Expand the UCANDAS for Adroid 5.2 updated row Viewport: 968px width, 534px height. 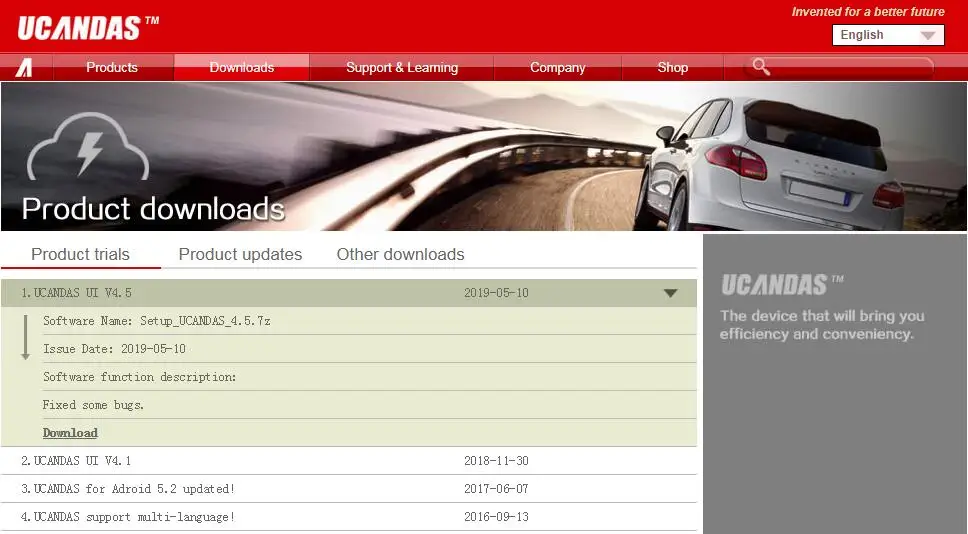pyautogui.click(x=349, y=488)
